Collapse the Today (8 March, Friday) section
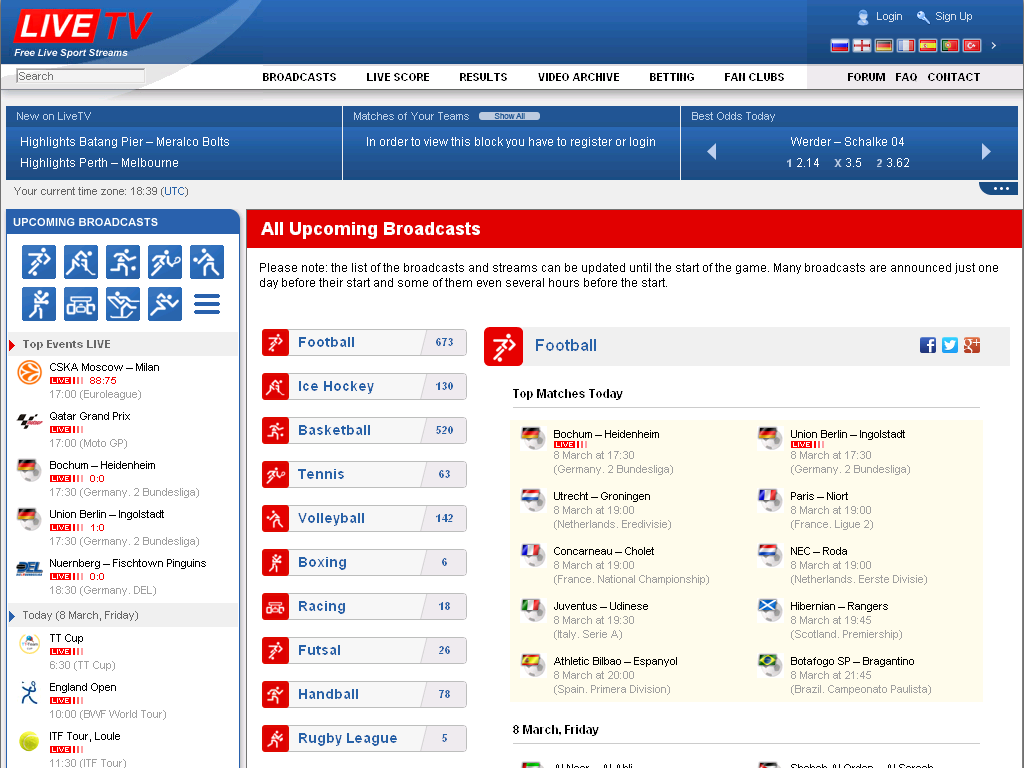Image resolution: width=1024 pixels, height=768 pixels. pyautogui.click(x=80, y=615)
